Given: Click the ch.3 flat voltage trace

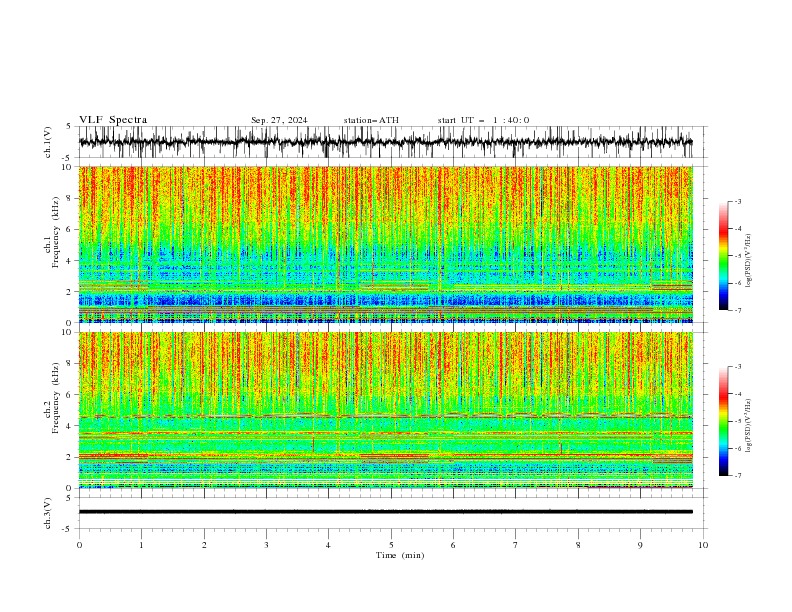Looking at the screenshot, I should [x=385, y=512].
